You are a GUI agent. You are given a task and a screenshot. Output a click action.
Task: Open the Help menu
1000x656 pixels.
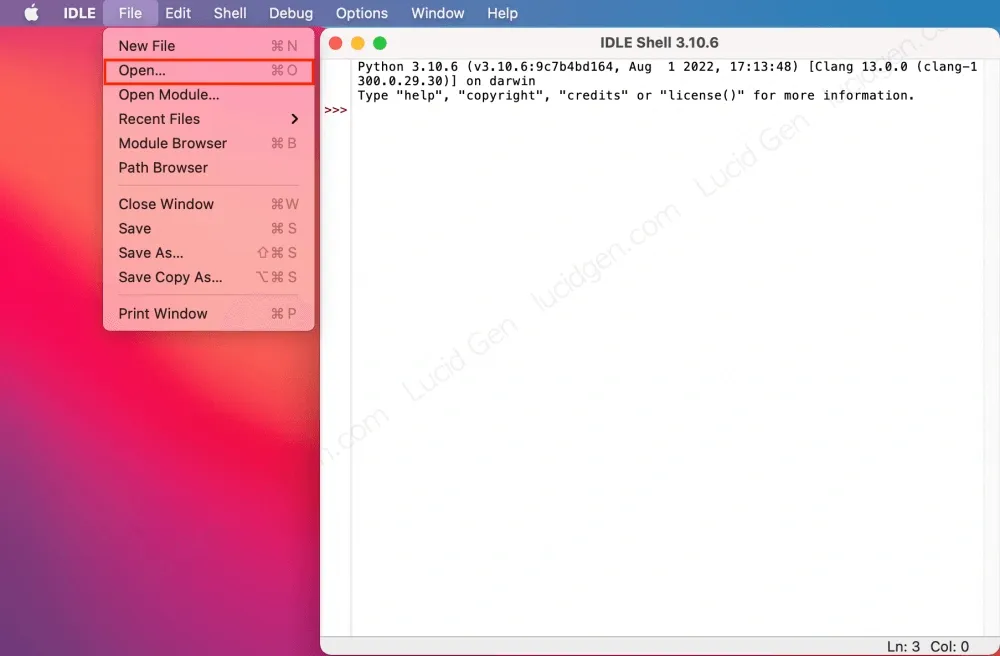[x=502, y=13]
